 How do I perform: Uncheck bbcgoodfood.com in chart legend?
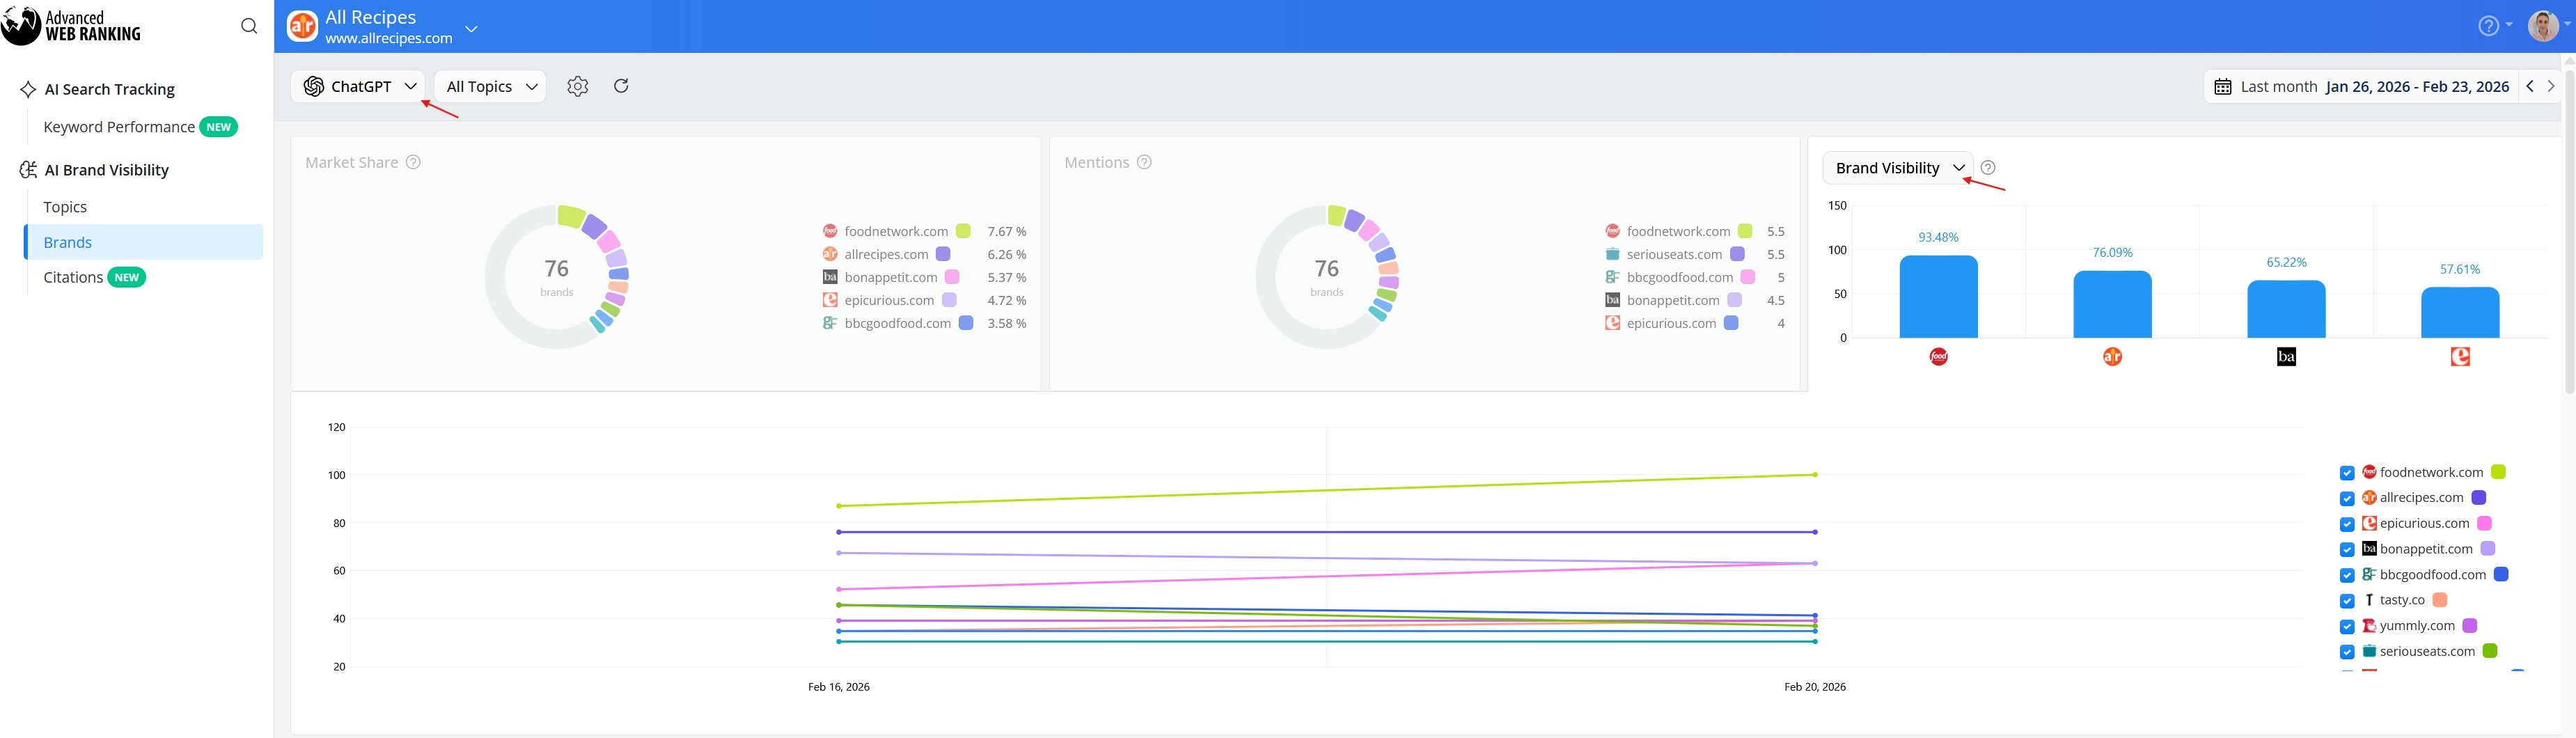[x=2347, y=575]
